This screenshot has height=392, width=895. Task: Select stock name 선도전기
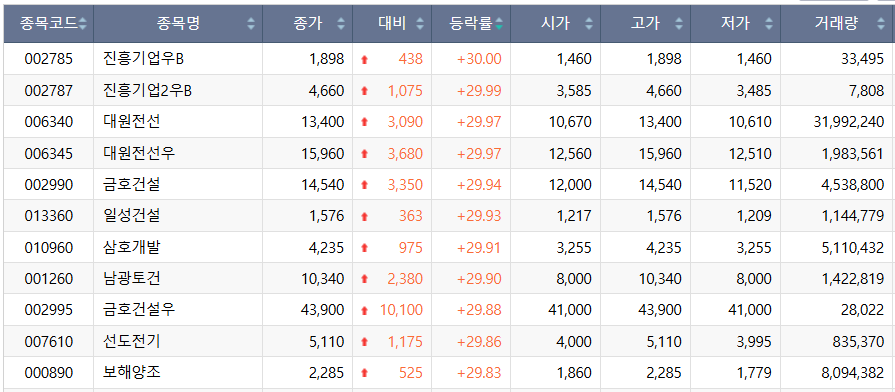point(132,341)
